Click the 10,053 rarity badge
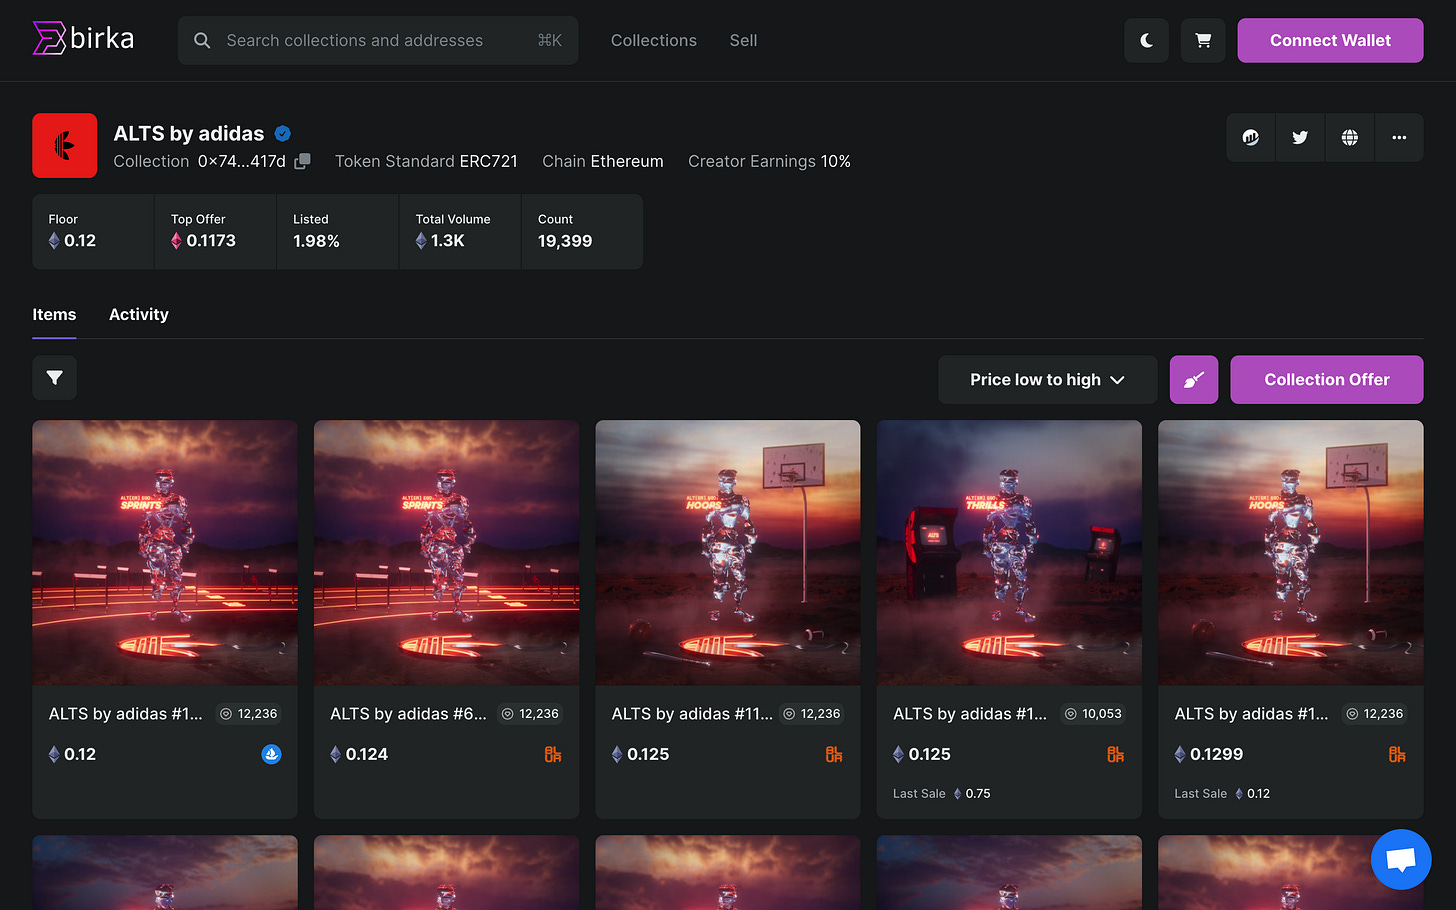The height and width of the screenshot is (910, 1456). pos(1093,714)
